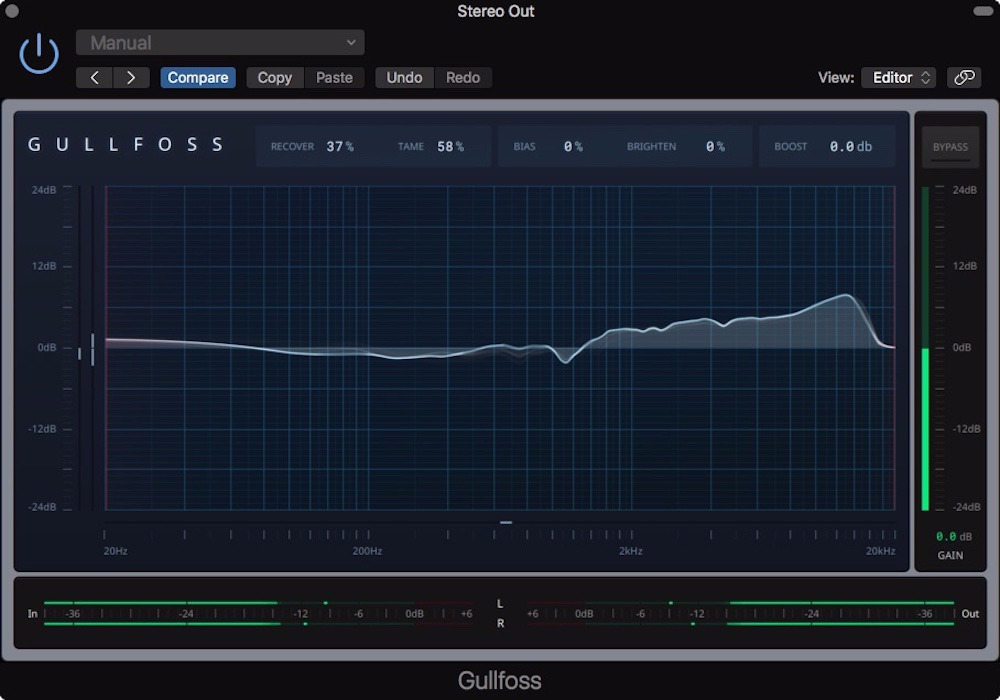The height and width of the screenshot is (700, 1000).
Task: Click the link chain icon
Action: [x=964, y=78]
